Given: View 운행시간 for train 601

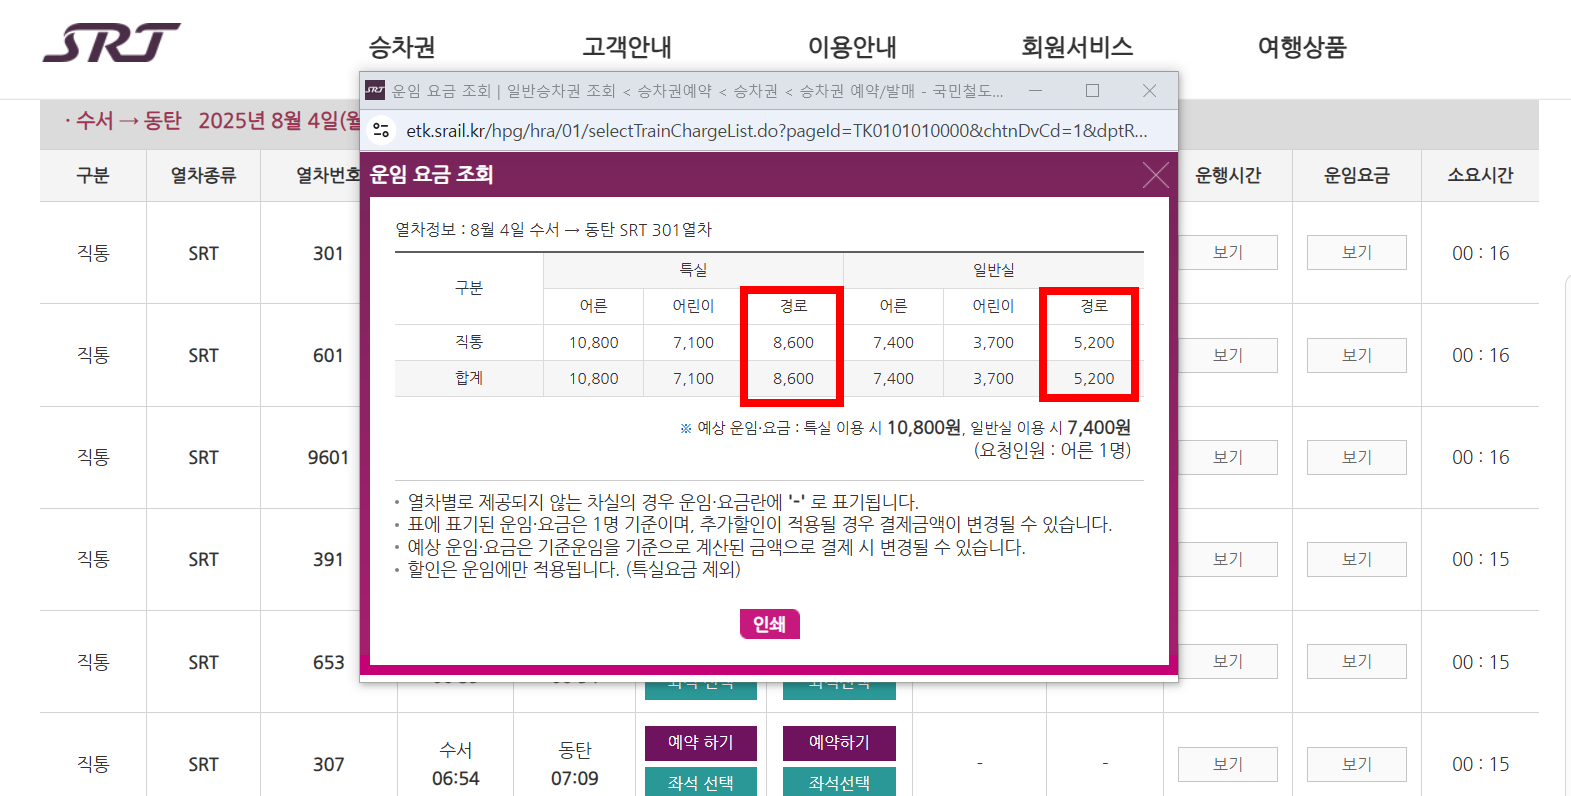Looking at the screenshot, I should click(x=1227, y=355).
